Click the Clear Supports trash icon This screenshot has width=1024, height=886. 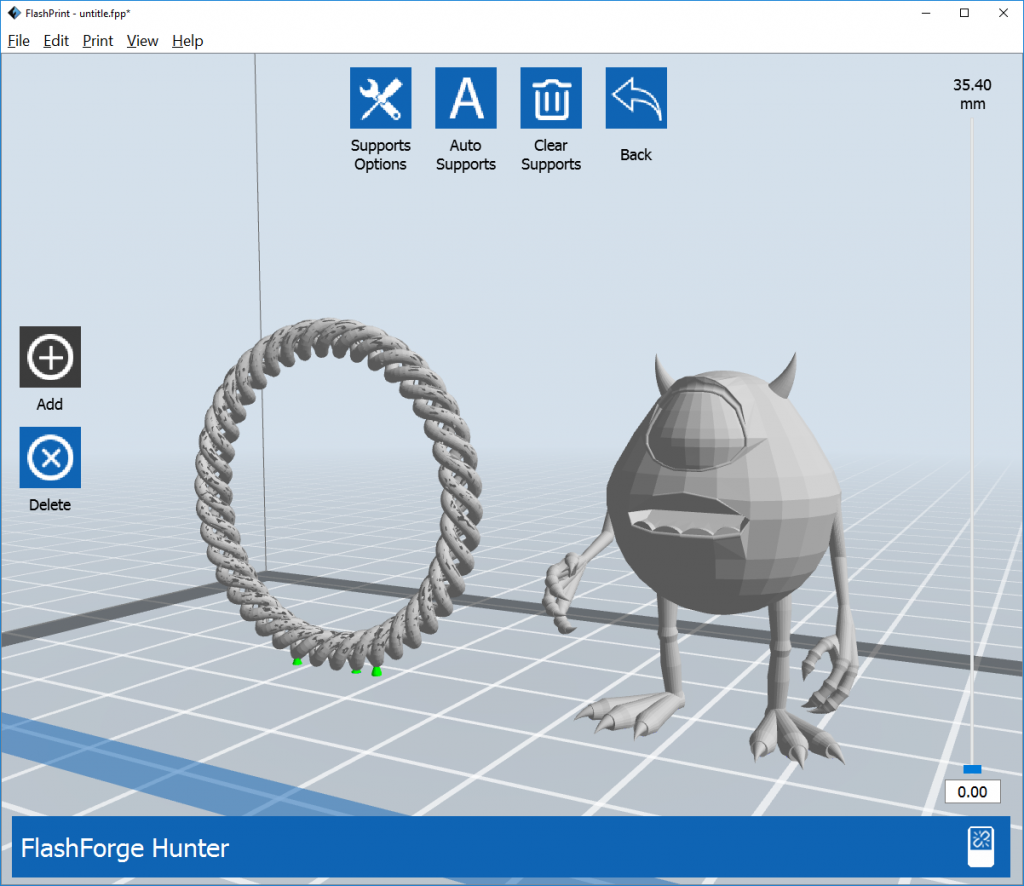tap(551, 98)
